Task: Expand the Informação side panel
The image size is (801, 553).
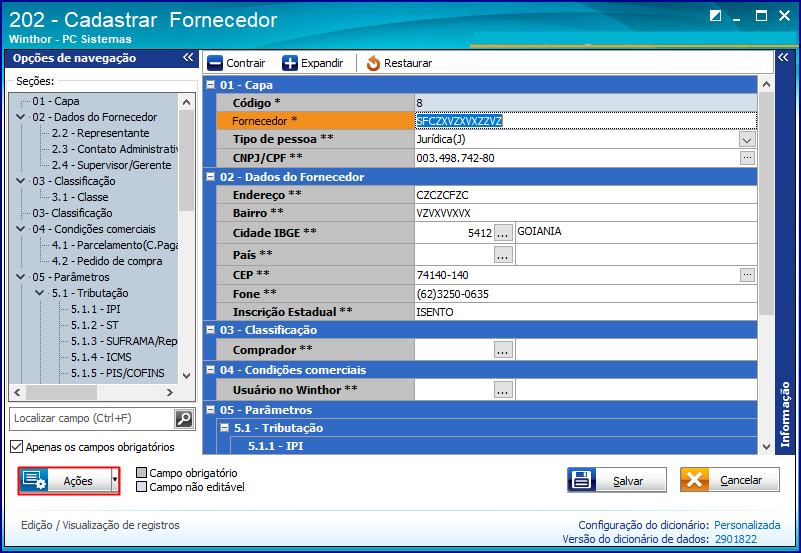Action: (783, 58)
